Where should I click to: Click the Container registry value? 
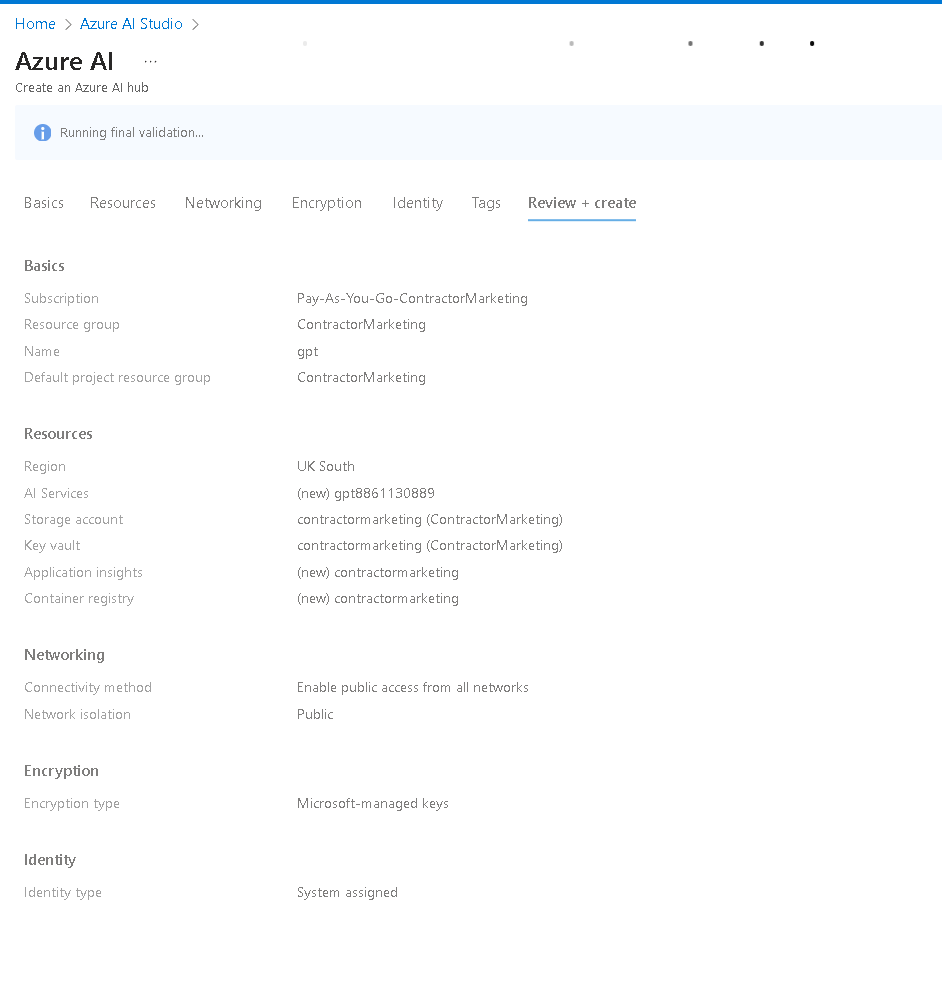click(x=378, y=599)
